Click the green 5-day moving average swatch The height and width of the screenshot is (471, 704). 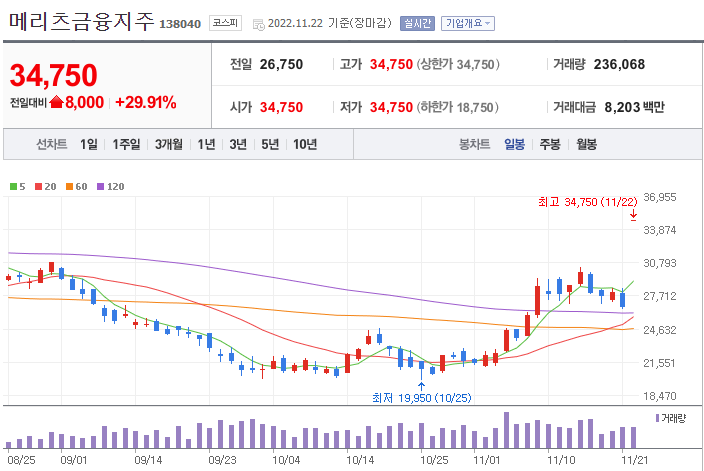pos(13,187)
